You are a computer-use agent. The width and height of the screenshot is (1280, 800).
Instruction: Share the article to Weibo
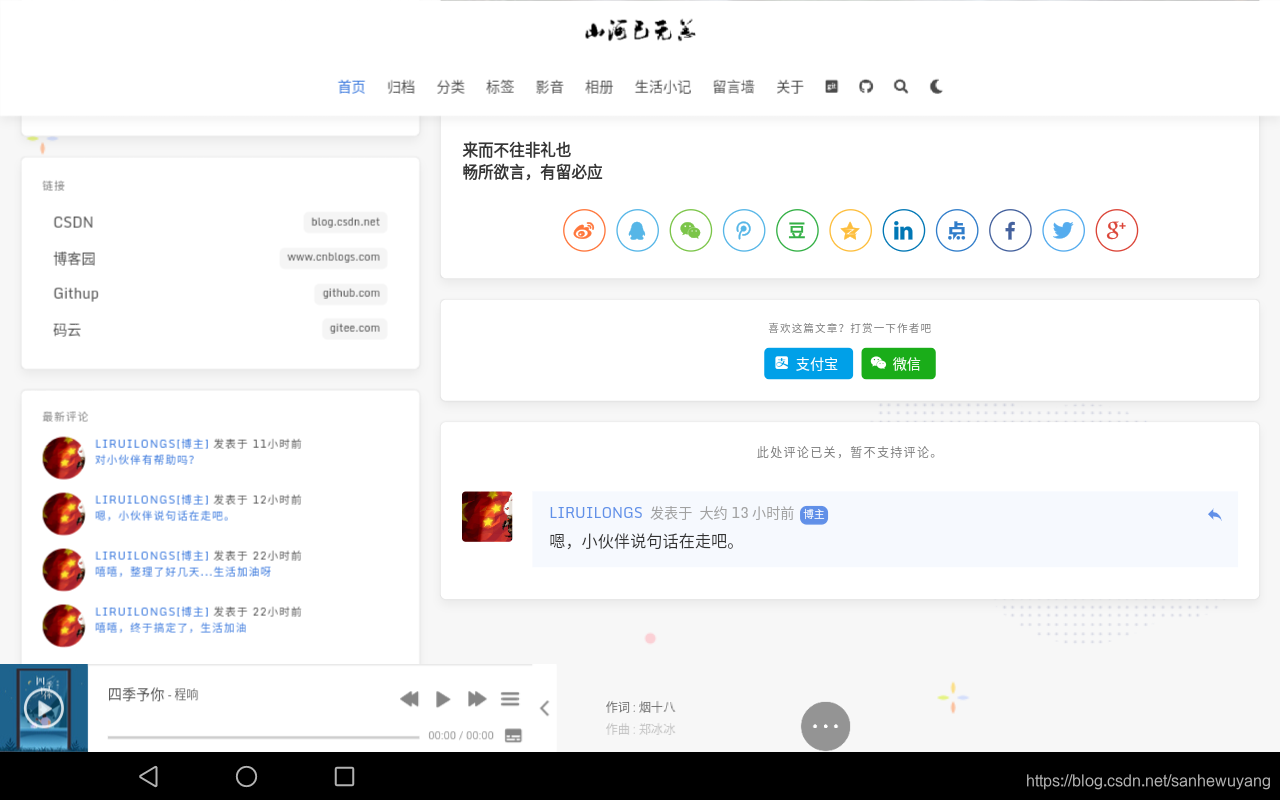(x=584, y=230)
